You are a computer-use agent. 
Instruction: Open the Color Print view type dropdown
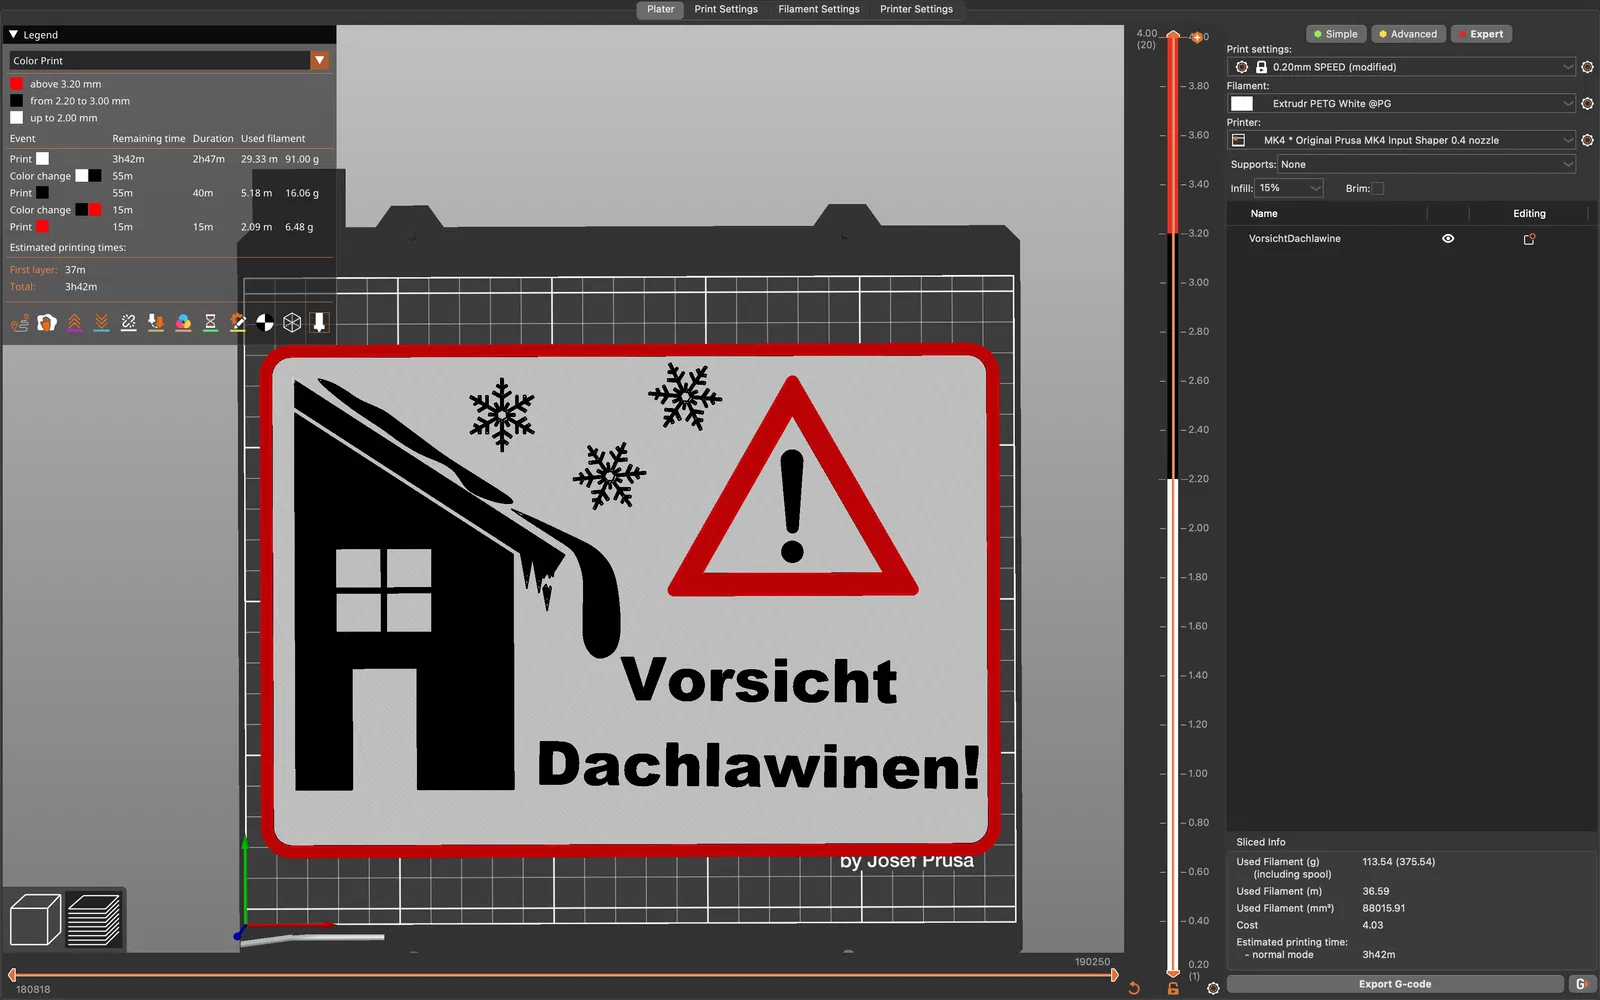click(x=169, y=61)
